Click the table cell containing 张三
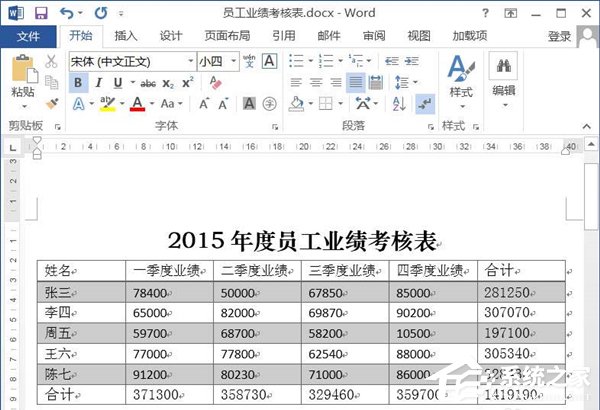 click(x=81, y=292)
